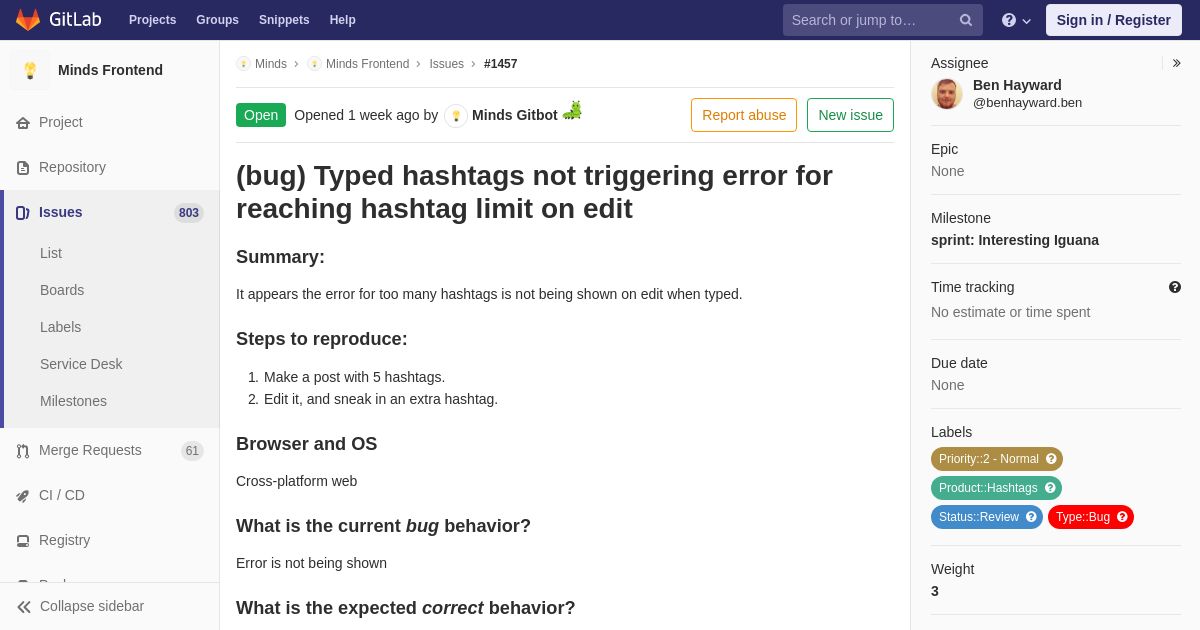Image resolution: width=1200 pixels, height=630 pixels.
Task: Click the Issues count badge 803
Action: click(189, 213)
